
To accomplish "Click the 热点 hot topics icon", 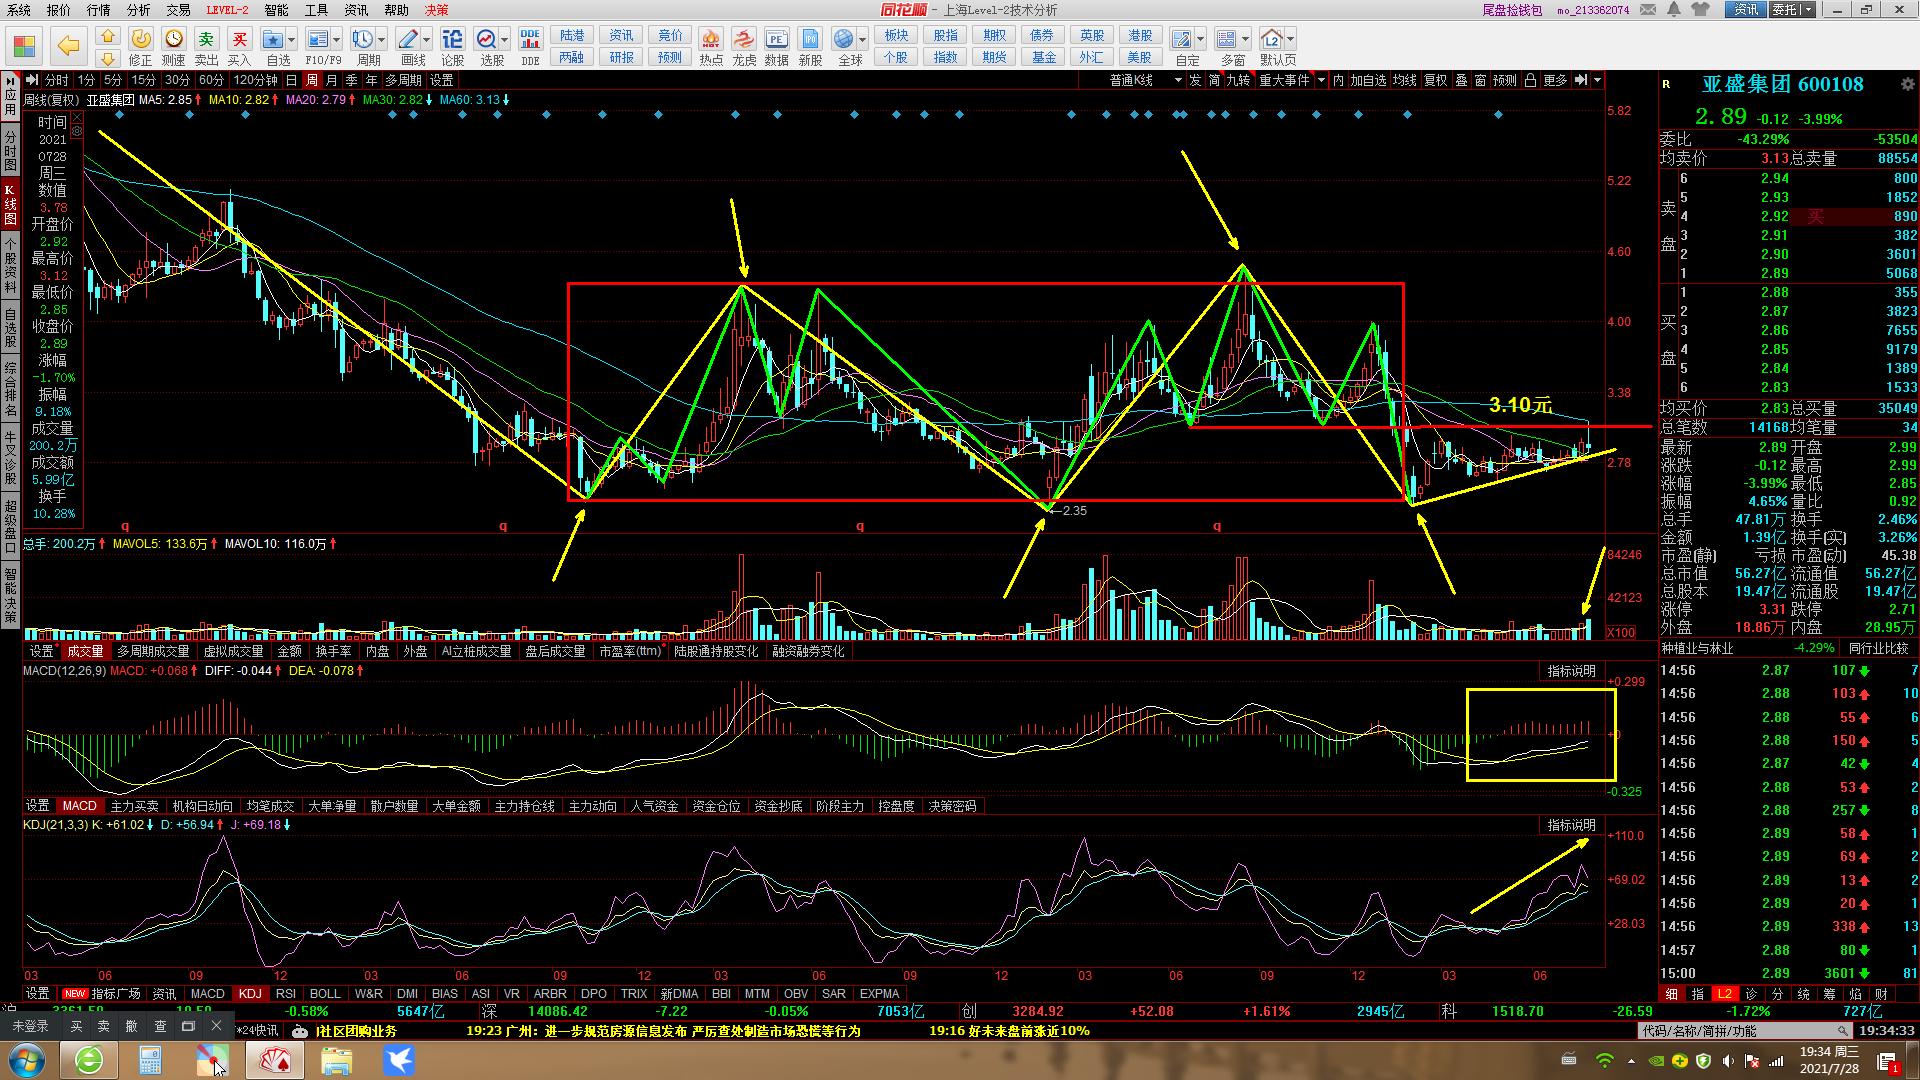I will (x=711, y=40).
